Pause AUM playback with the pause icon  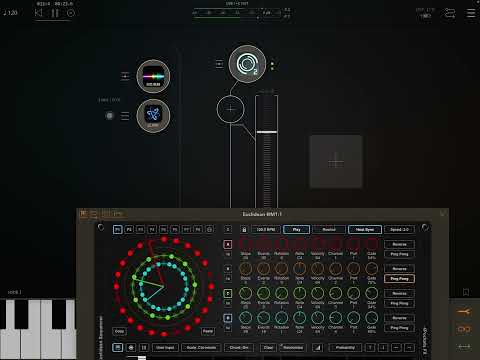pyautogui.click(x=55, y=13)
